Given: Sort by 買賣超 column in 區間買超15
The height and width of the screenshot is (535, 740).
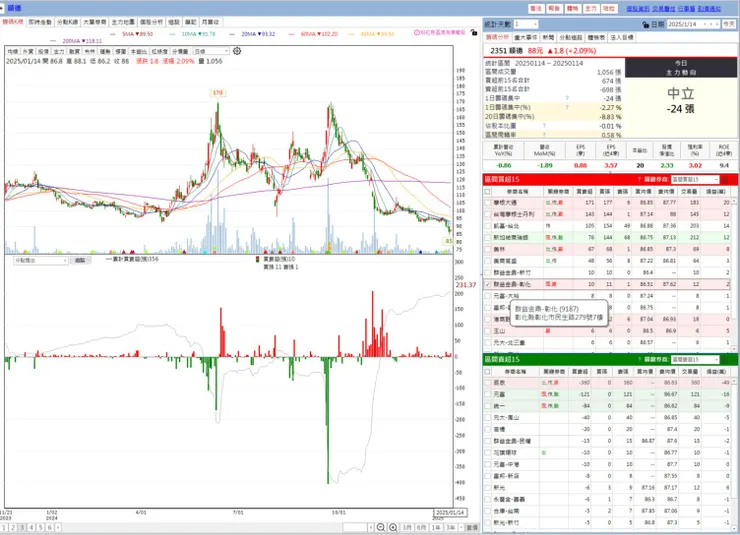Looking at the screenshot, I should 584,192.
